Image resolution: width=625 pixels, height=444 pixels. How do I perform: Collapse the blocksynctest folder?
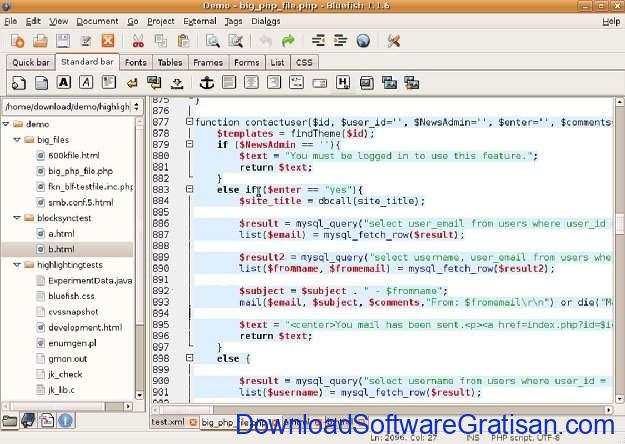point(17,218)
